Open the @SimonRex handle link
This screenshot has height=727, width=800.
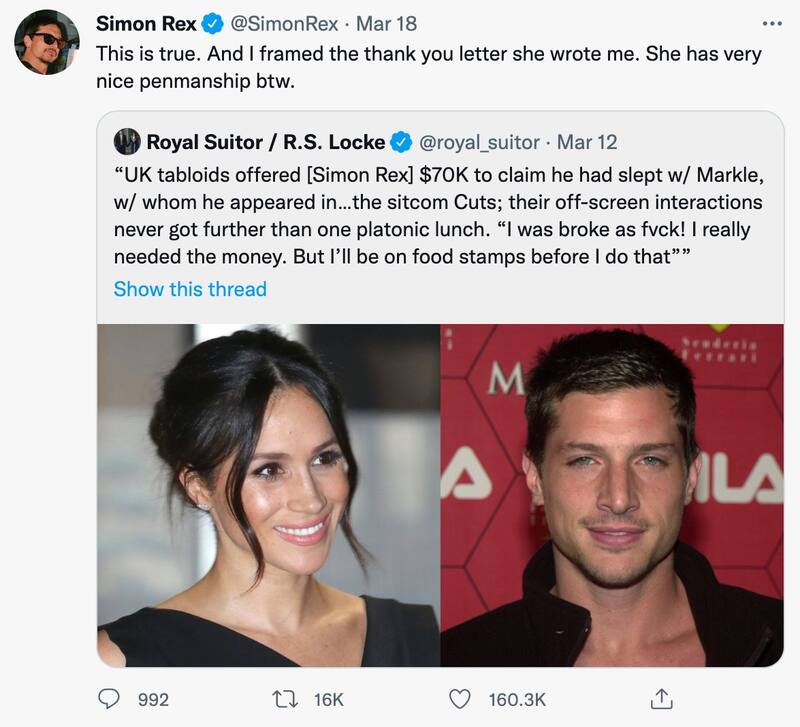point(284,23)
